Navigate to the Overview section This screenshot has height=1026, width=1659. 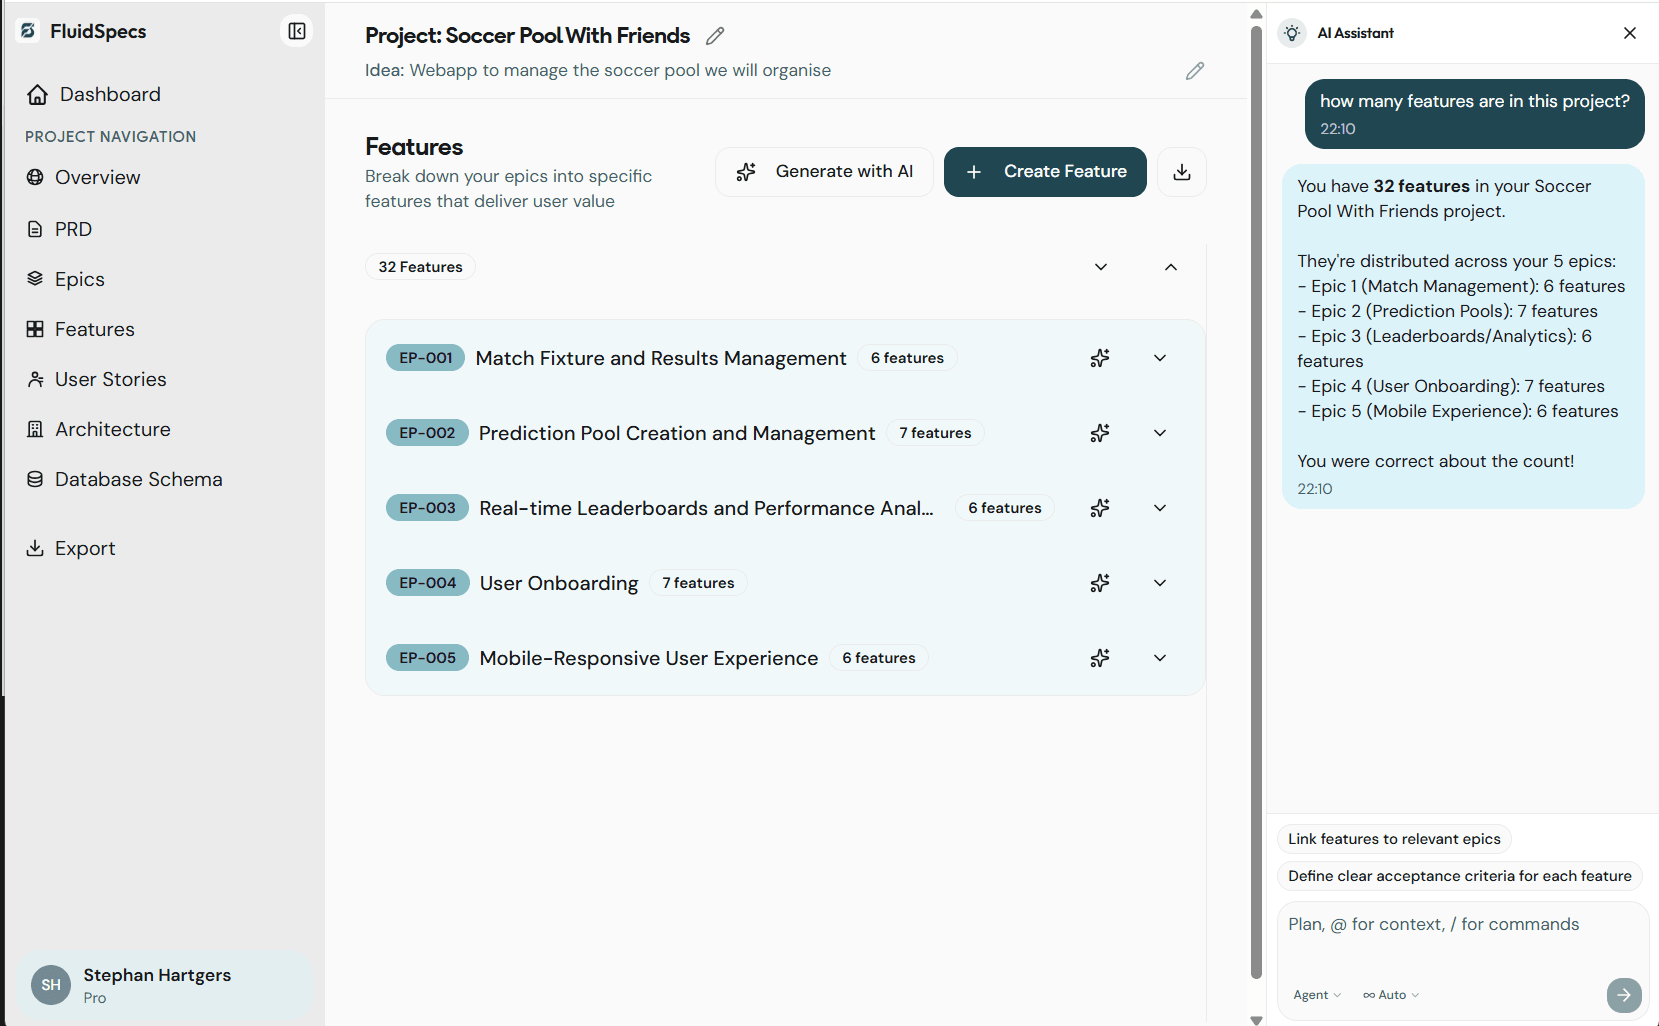(99, 177)
